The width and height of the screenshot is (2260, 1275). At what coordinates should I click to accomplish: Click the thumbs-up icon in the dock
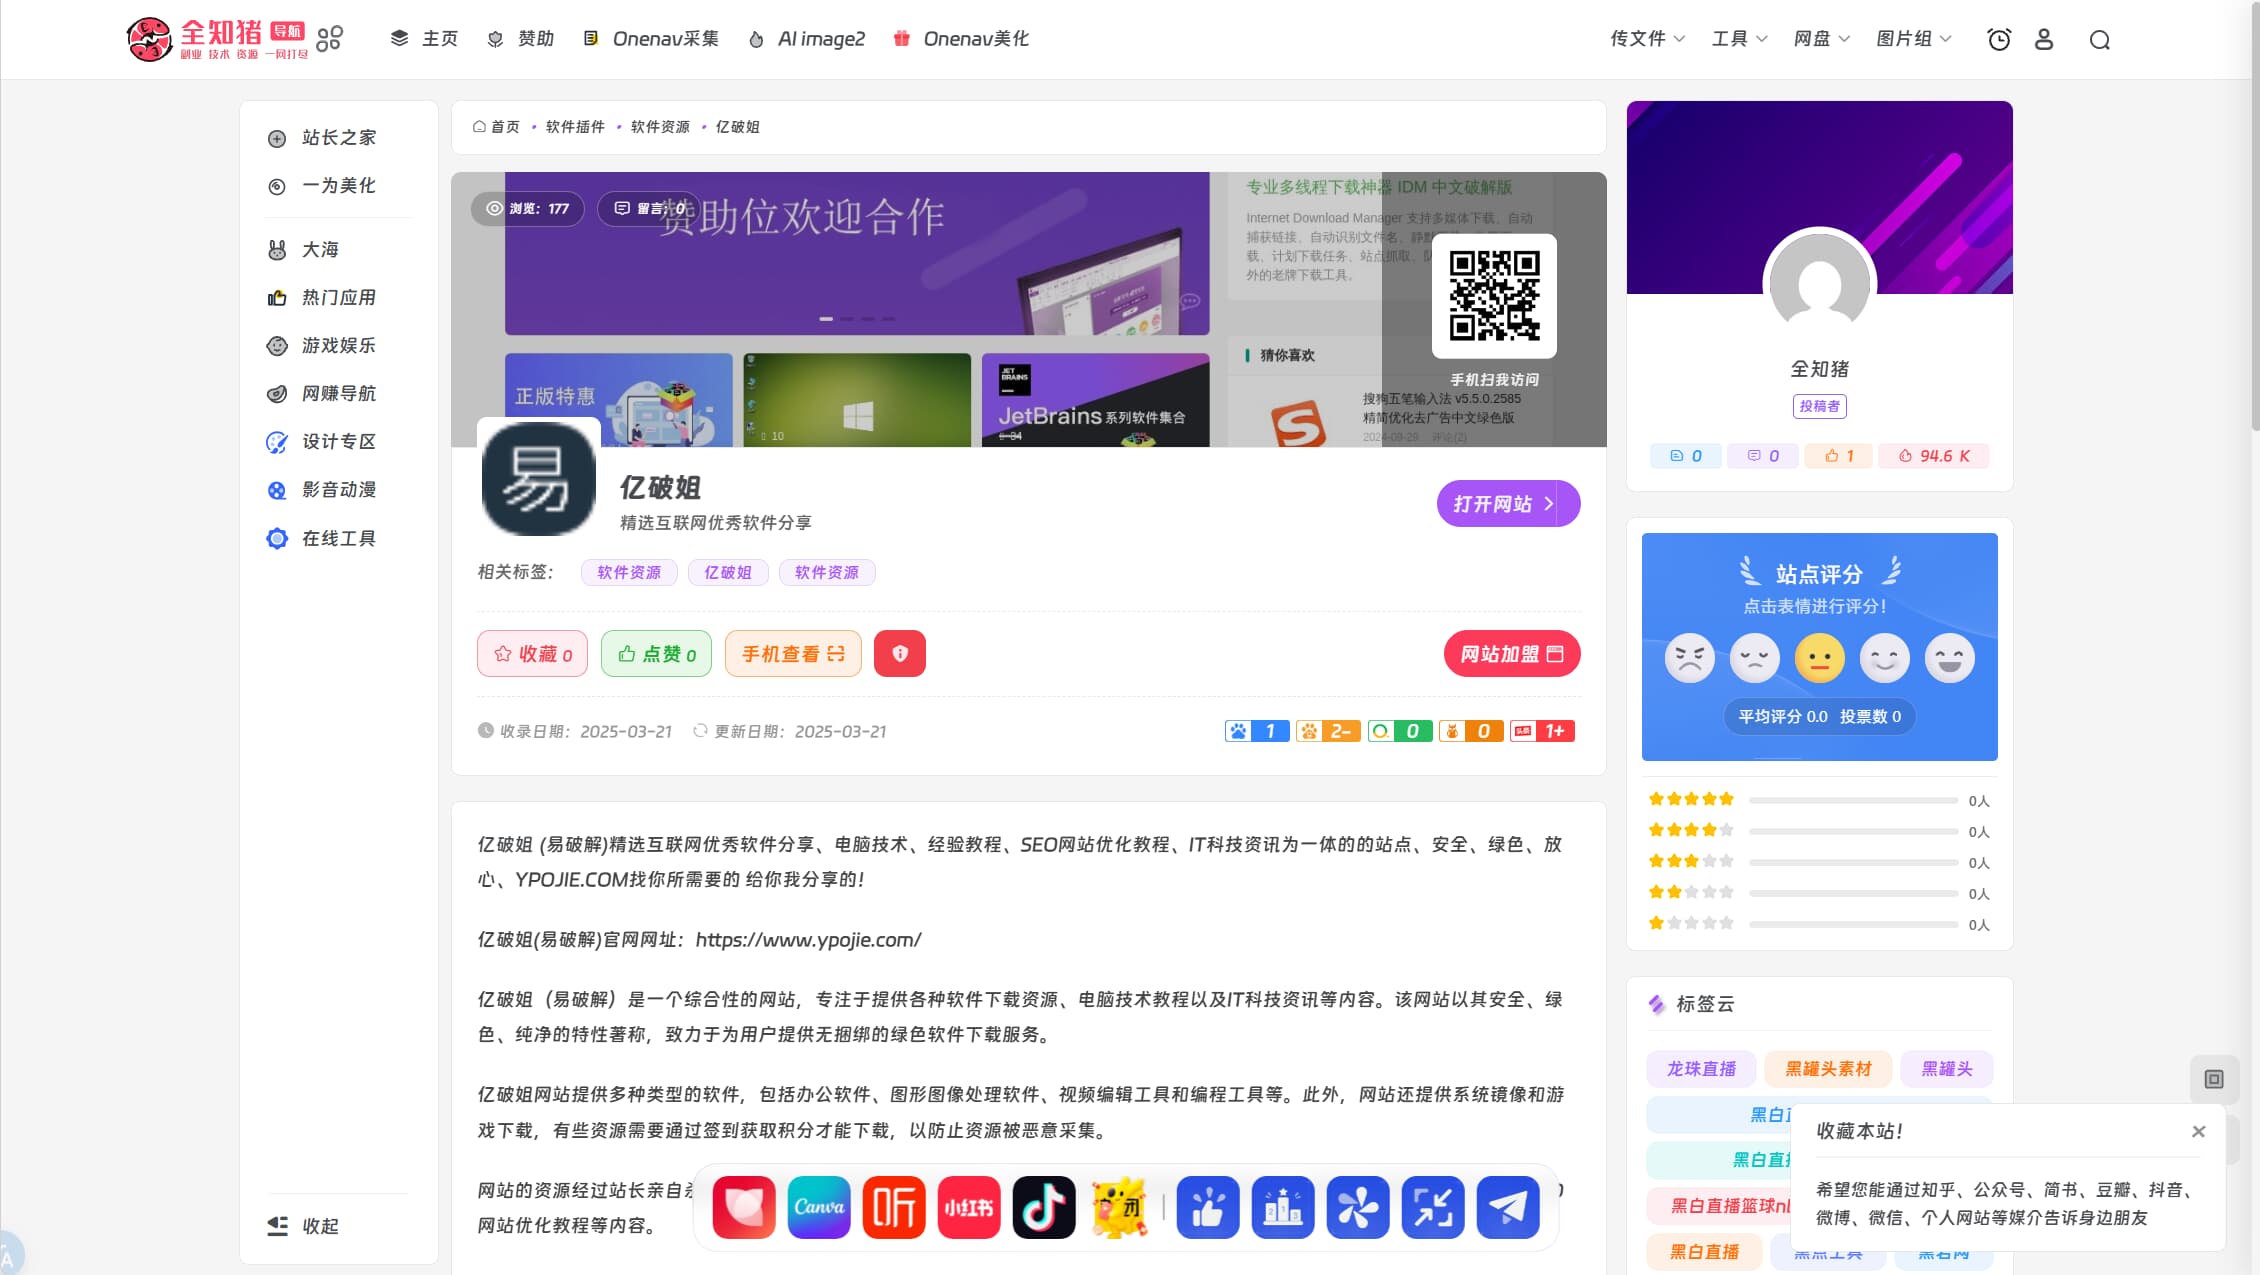1208,1207
